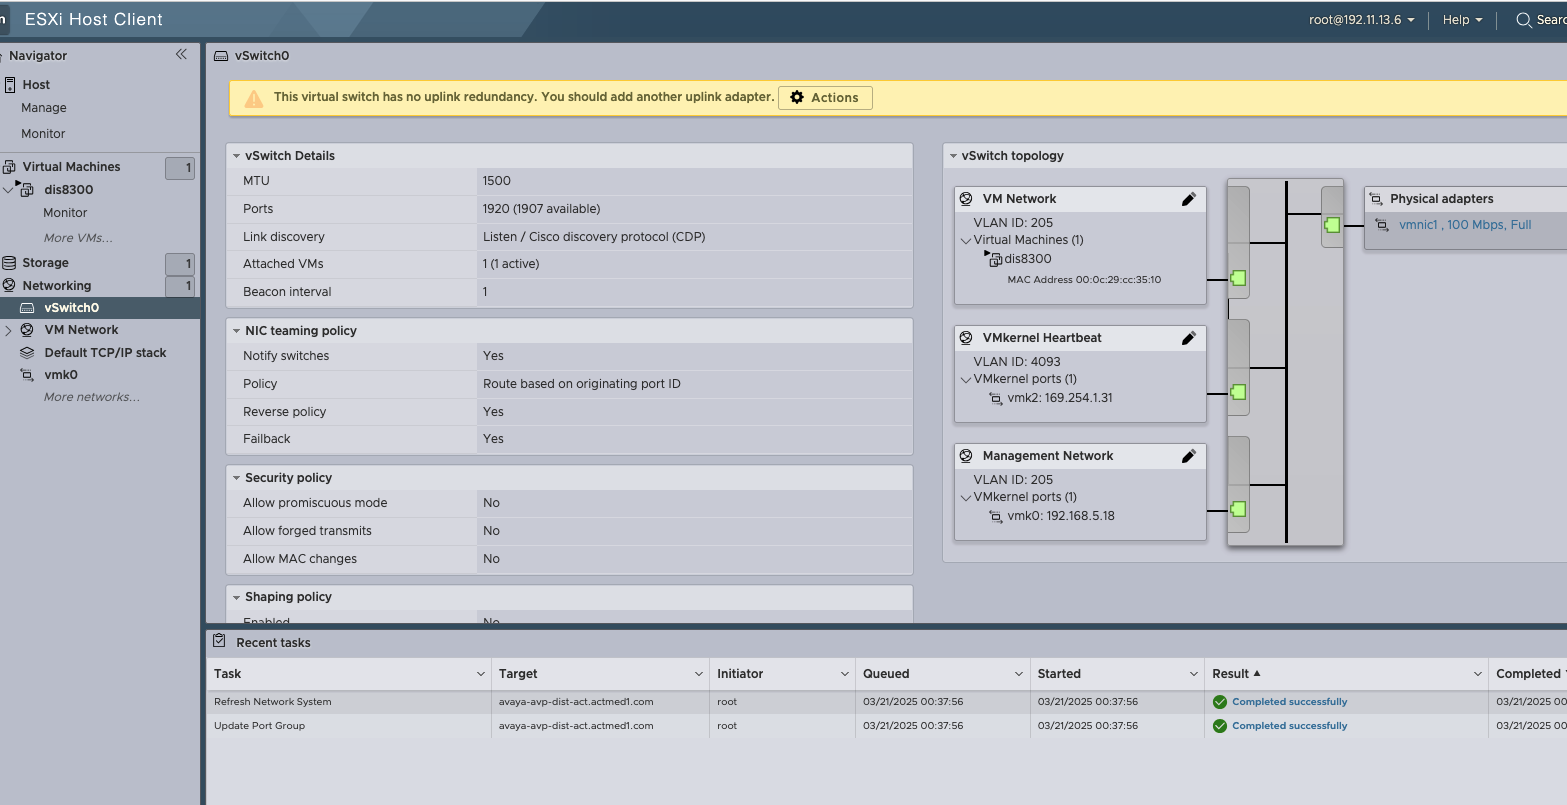Open Completed successfully link for Update Port Group
This screenshot has width=1567, height=805.
point(1289,726)
